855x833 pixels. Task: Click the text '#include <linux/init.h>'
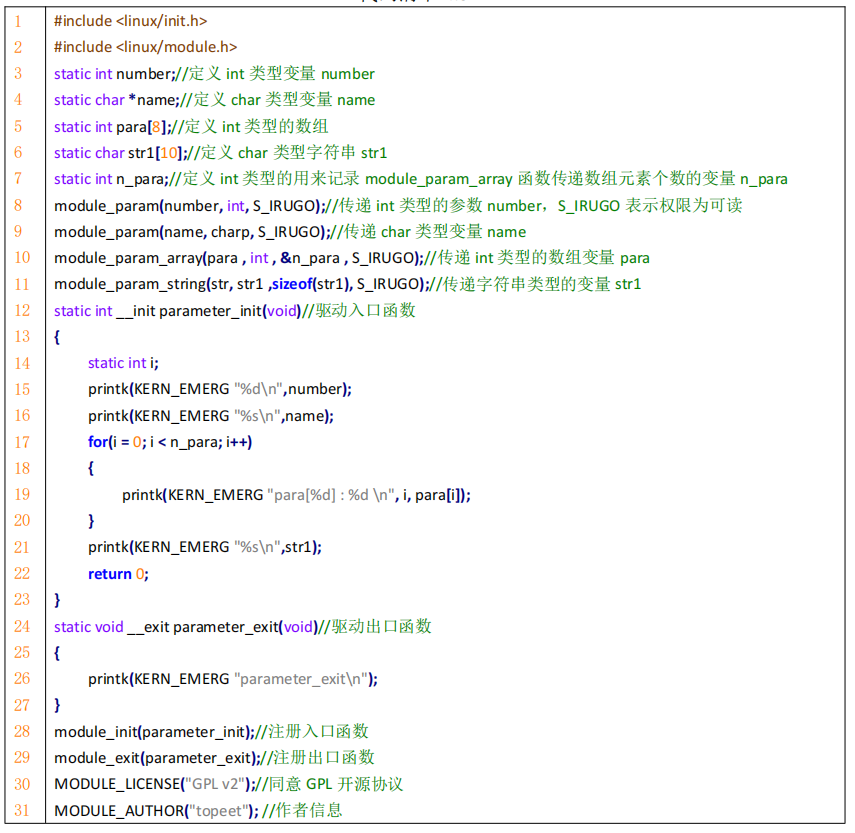pos(130,21)
